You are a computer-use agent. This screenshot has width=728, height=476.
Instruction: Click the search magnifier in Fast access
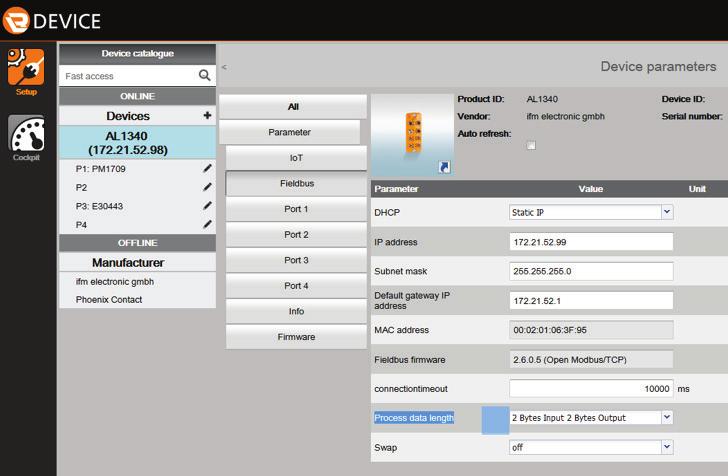coord(204,75)
